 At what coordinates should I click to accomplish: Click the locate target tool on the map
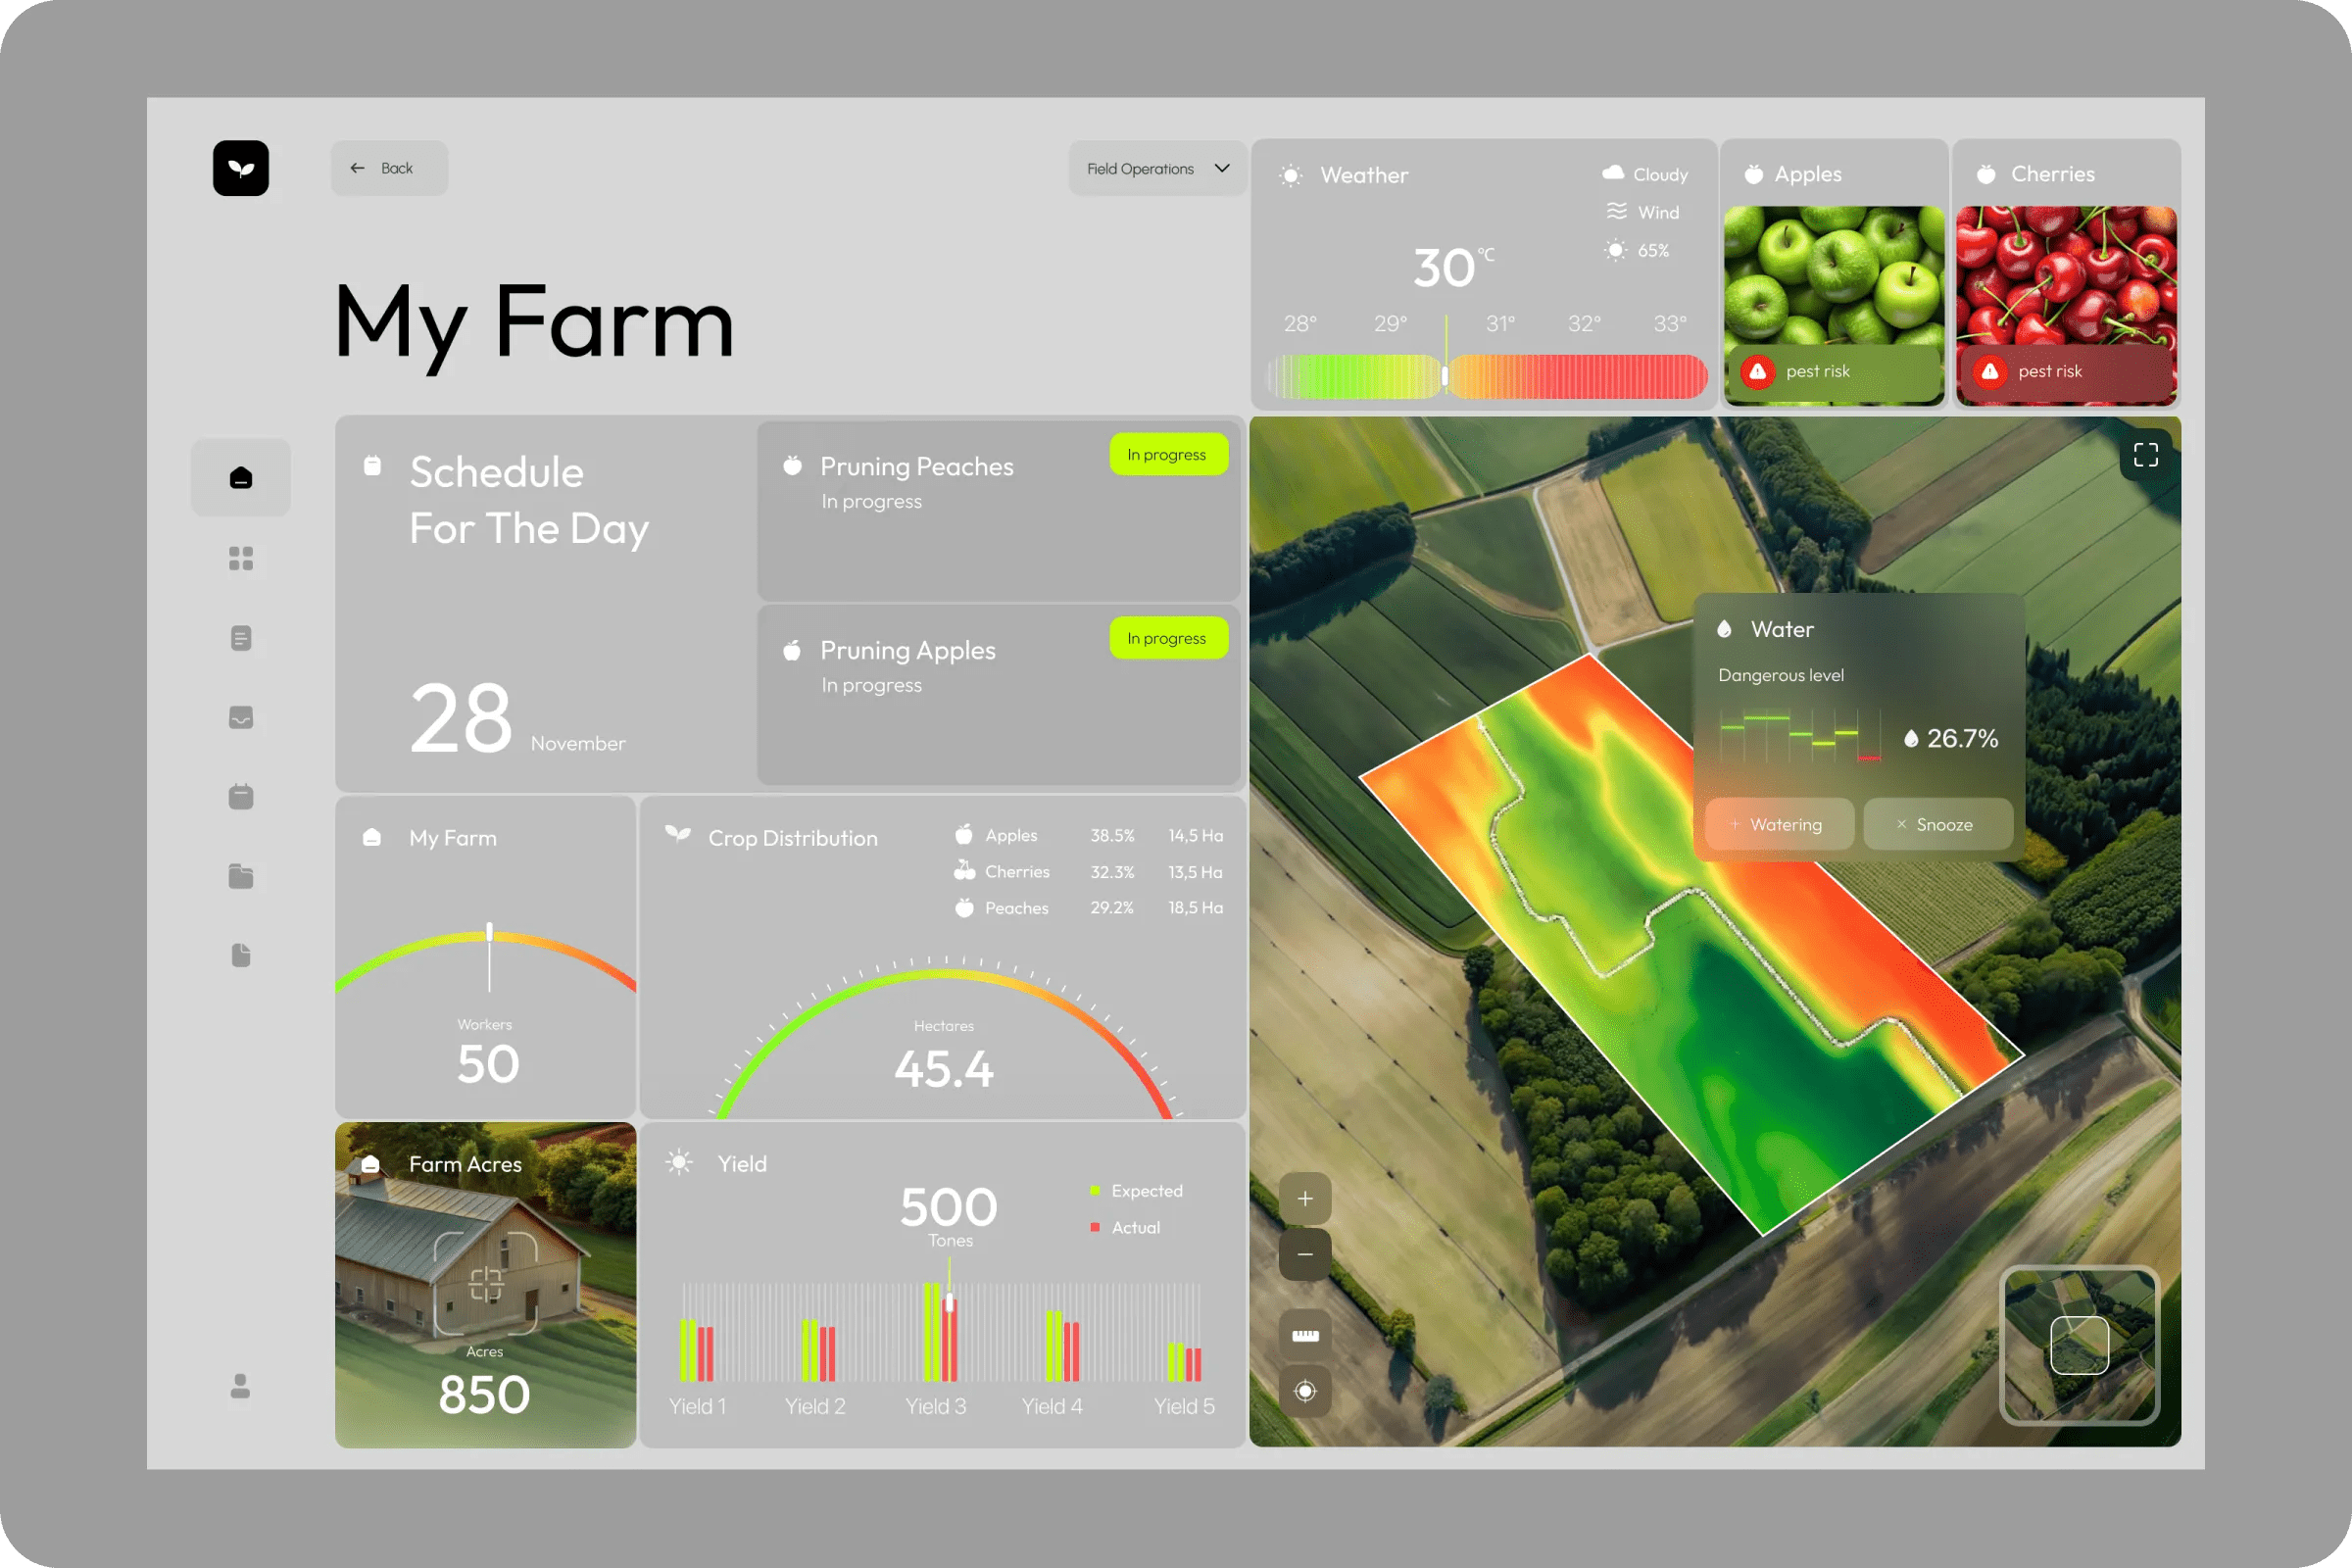1305,1390
